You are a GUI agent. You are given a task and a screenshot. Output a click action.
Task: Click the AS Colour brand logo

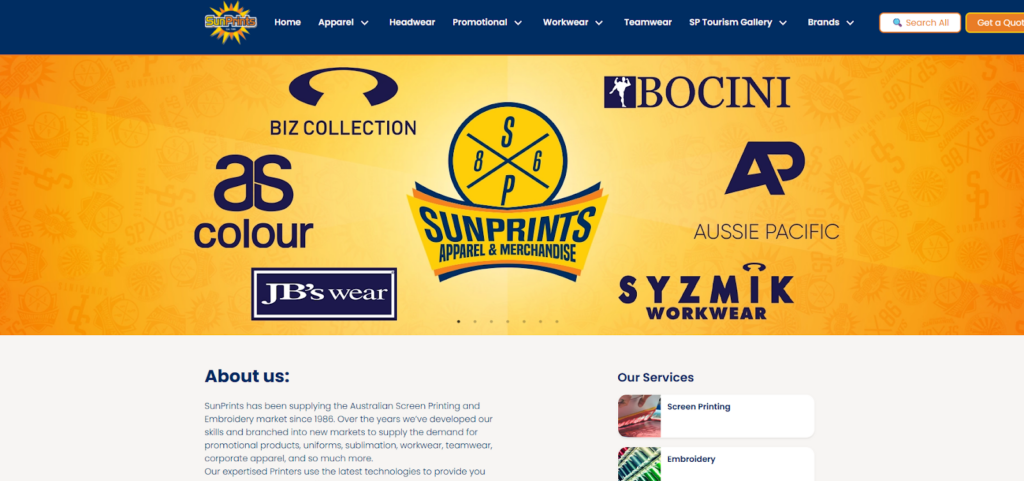[x=253, y=202]
